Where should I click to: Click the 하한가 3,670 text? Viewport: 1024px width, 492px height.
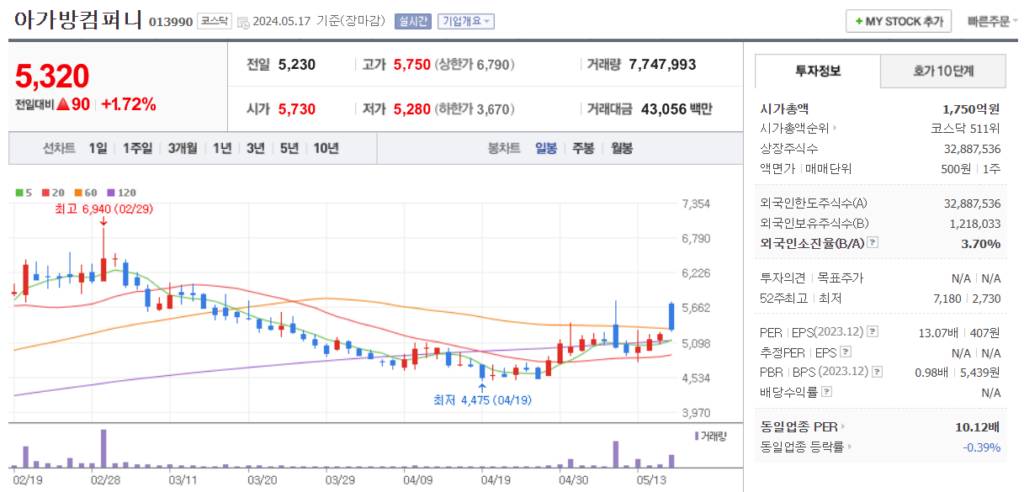click(x=477, y=109)
